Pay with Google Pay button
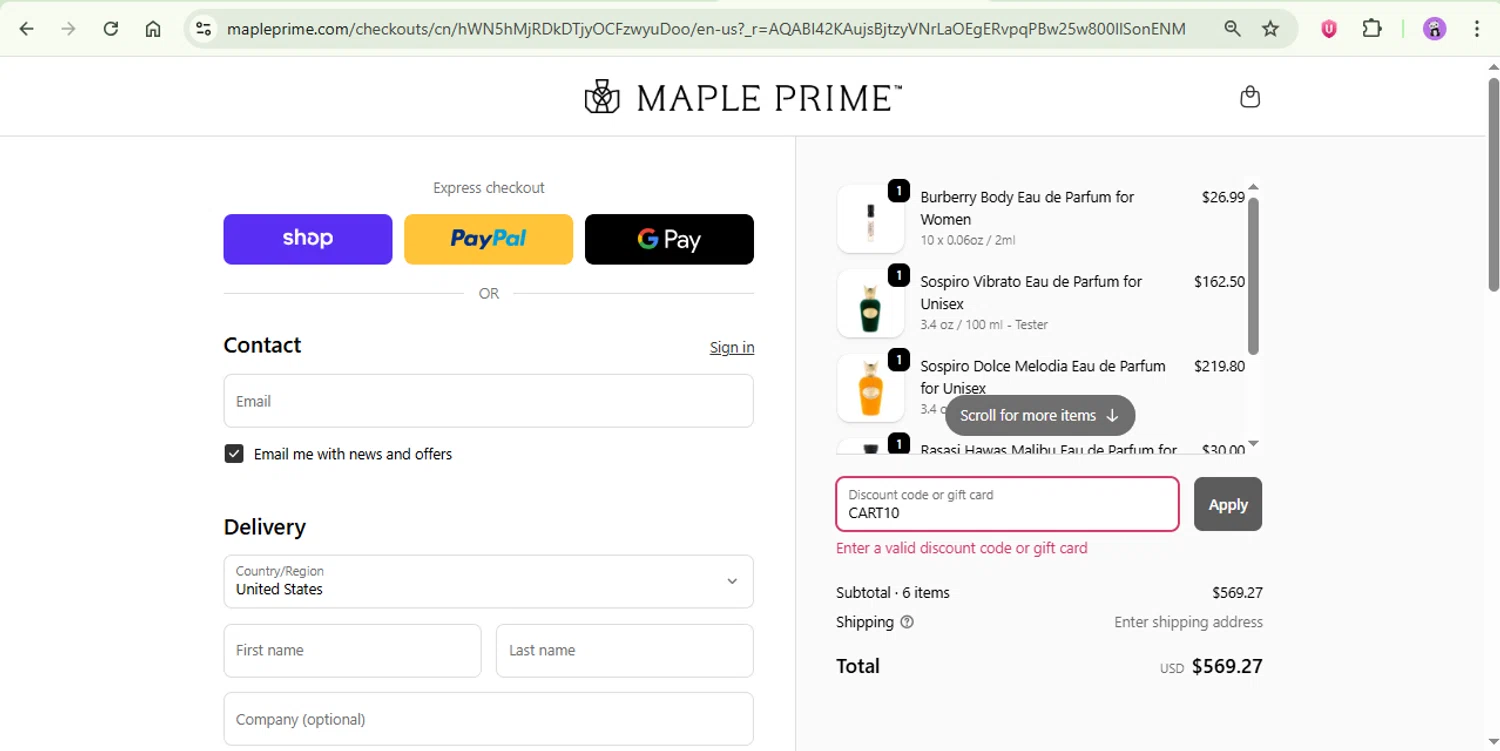 click(669, 239)
